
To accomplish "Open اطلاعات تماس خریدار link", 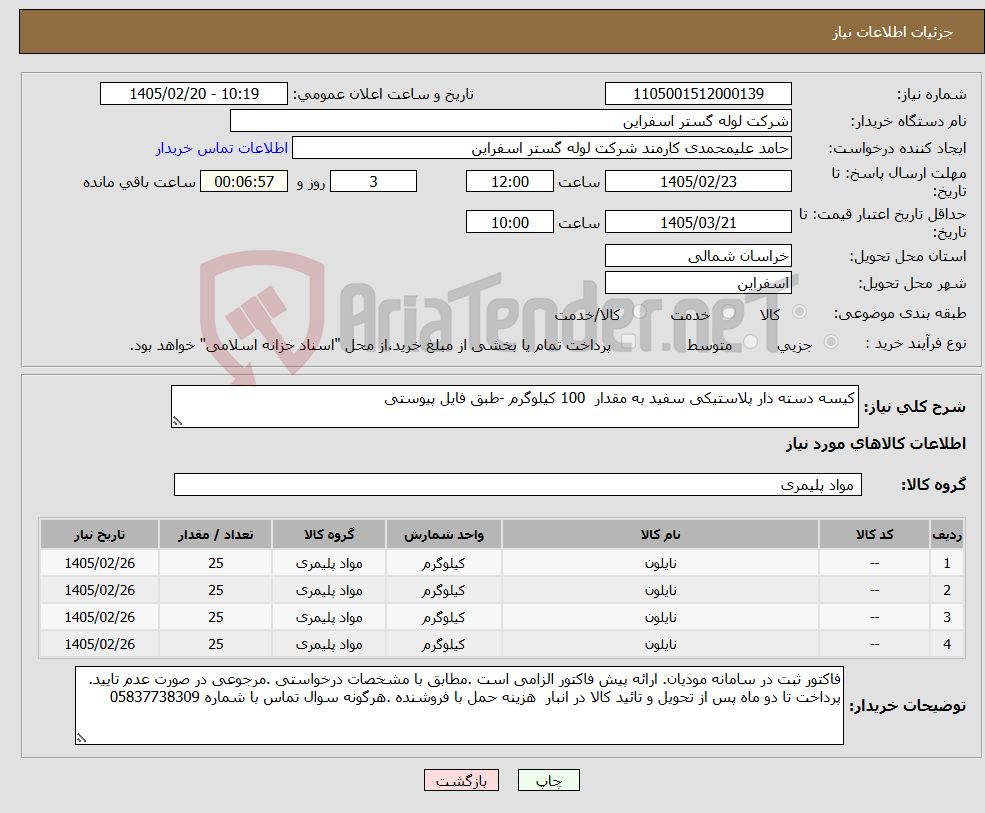I will point(222,148).
